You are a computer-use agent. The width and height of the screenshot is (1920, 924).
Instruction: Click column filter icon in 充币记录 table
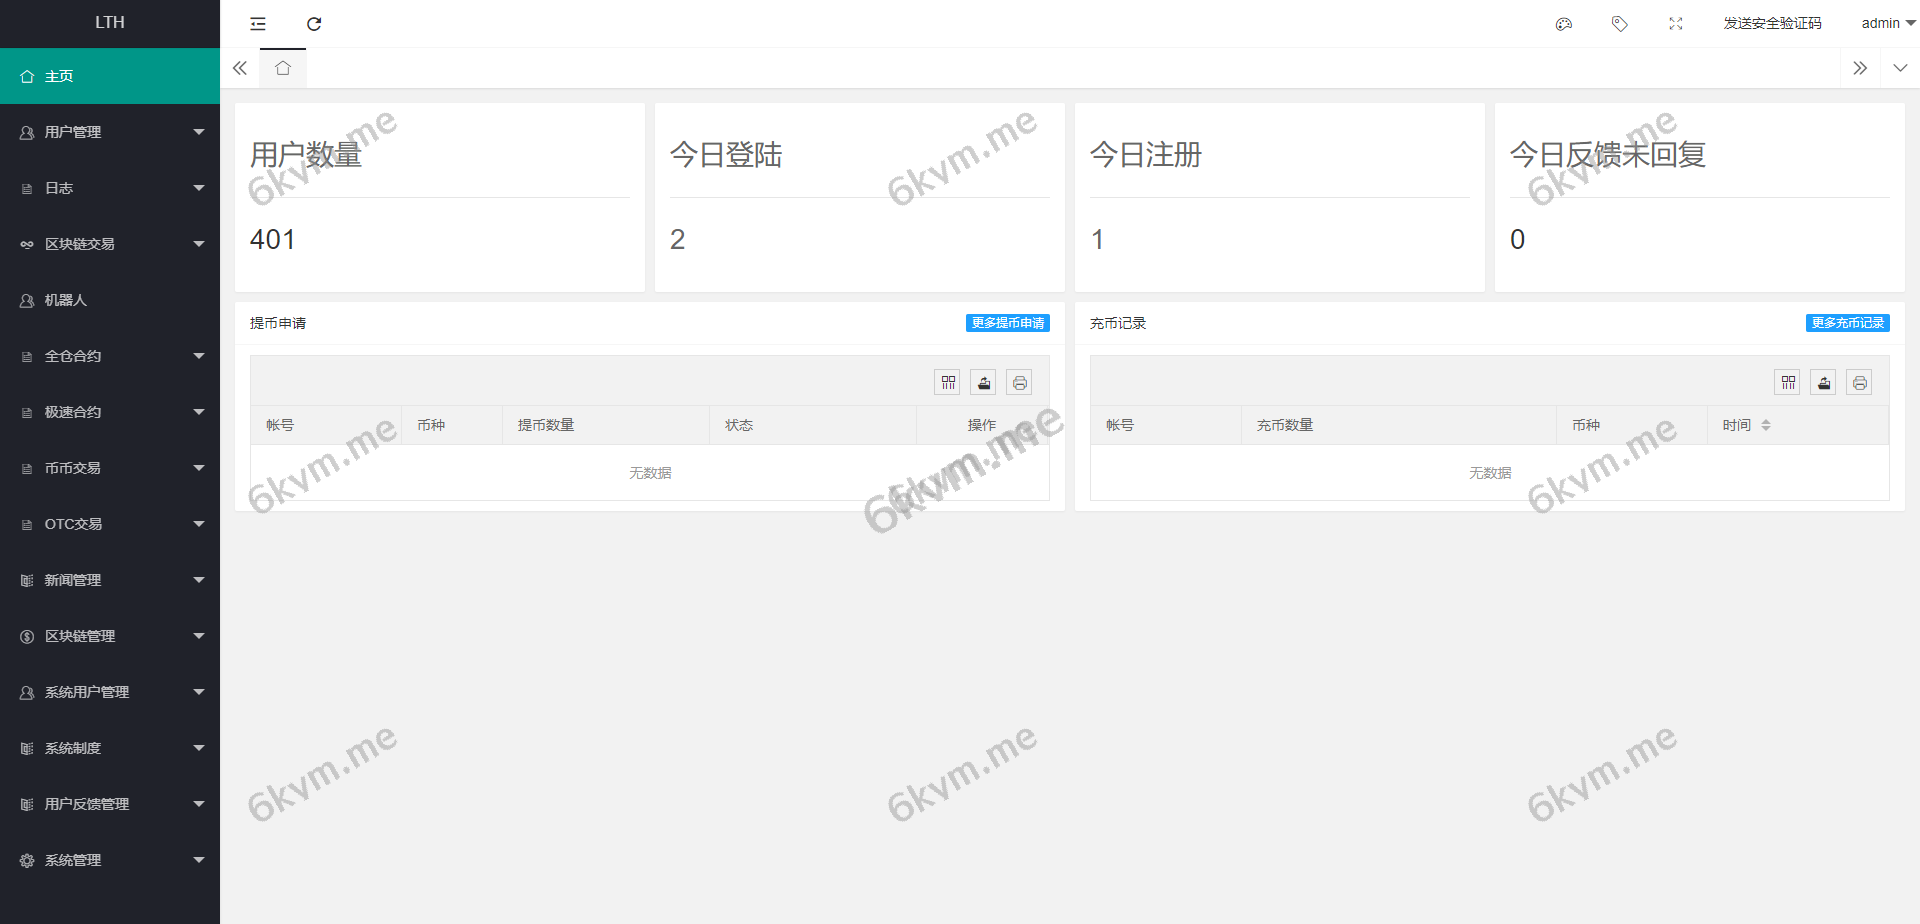pyautogui.click(x=1788, y=383)
